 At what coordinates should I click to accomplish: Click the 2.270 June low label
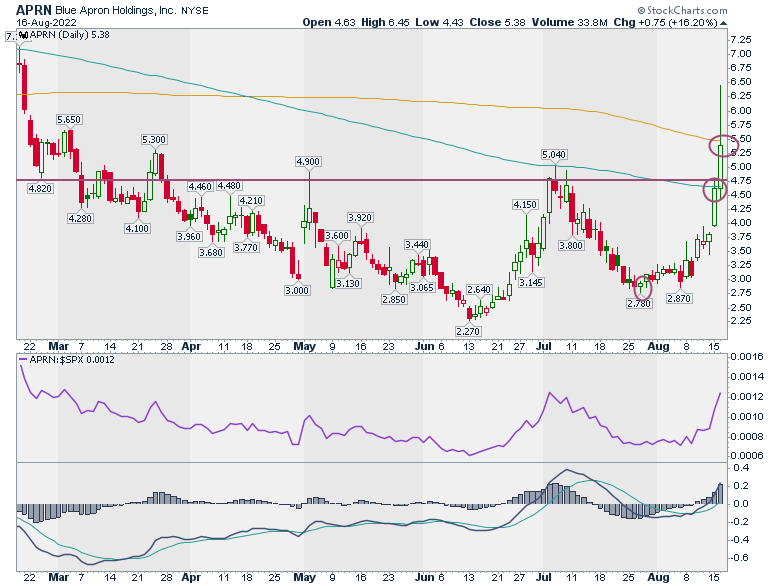468,331
